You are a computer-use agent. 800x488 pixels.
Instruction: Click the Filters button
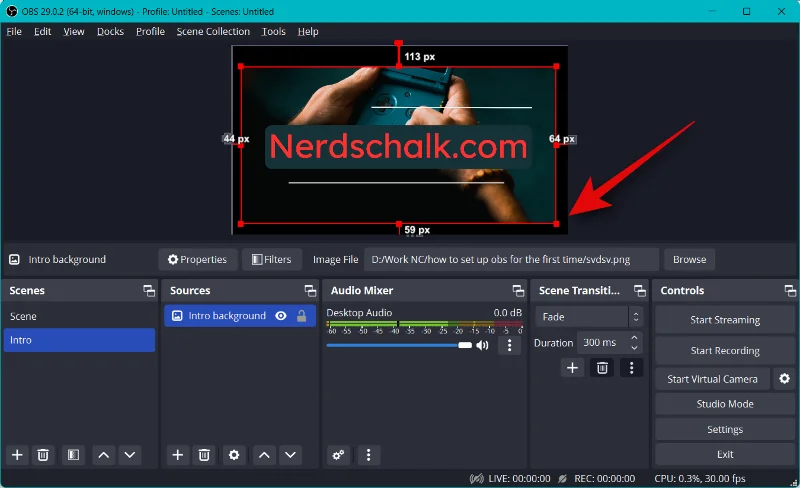tap(272, 259)
